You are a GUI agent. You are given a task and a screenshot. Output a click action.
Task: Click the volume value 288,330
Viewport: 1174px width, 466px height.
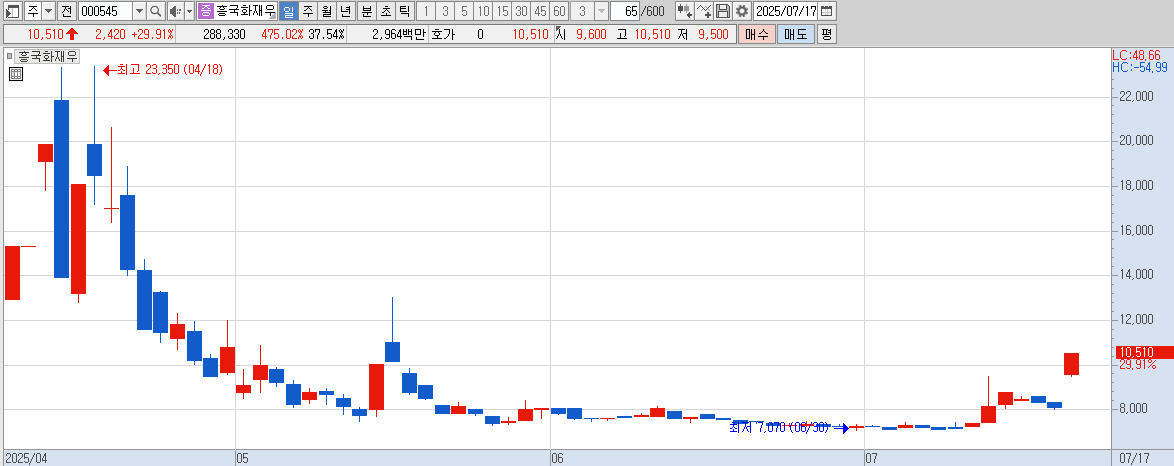(224, 34)
